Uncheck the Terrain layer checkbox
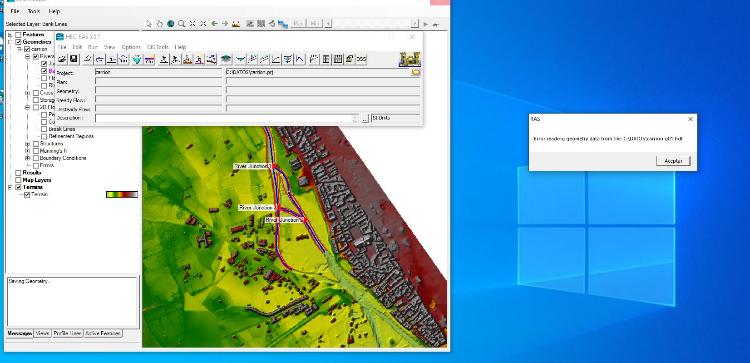 [x=18, y=187]
